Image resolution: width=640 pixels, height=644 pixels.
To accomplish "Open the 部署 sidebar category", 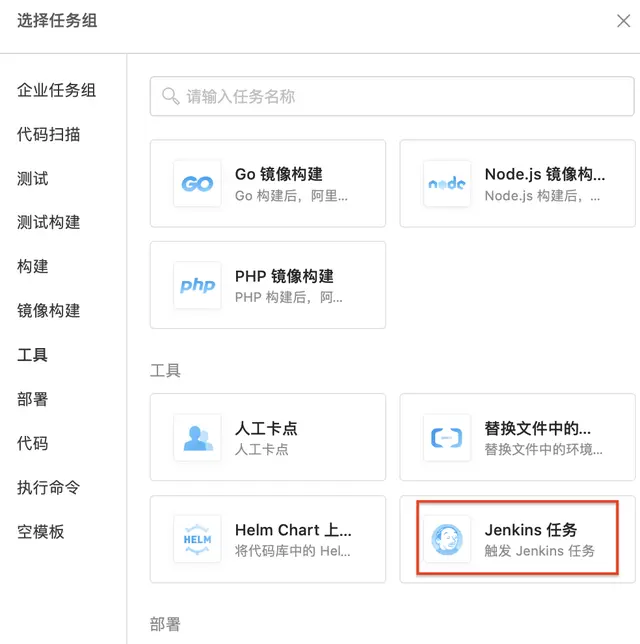I will click(x=32, y=399).
